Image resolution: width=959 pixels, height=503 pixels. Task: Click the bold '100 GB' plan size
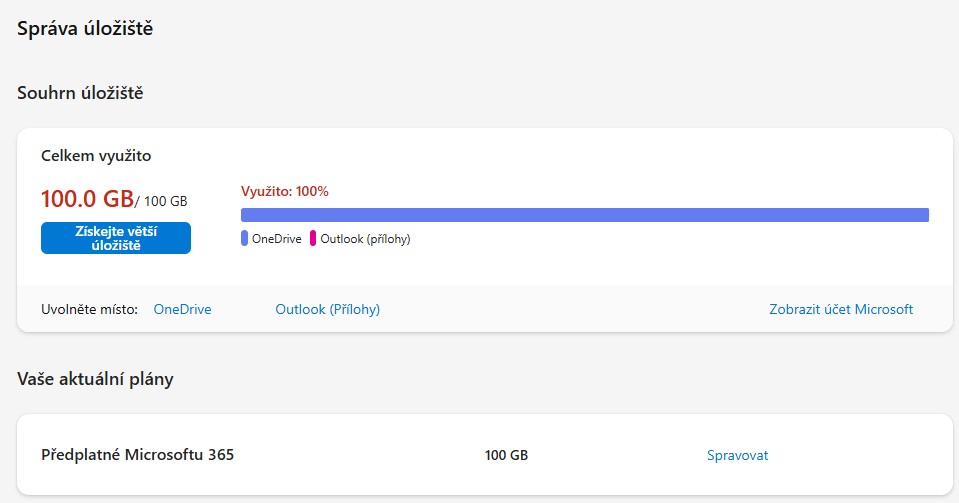click(506, 455)
